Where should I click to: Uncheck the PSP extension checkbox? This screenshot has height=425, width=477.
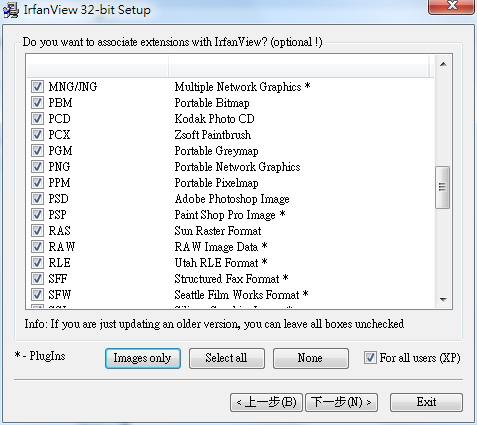coord(37,215)
